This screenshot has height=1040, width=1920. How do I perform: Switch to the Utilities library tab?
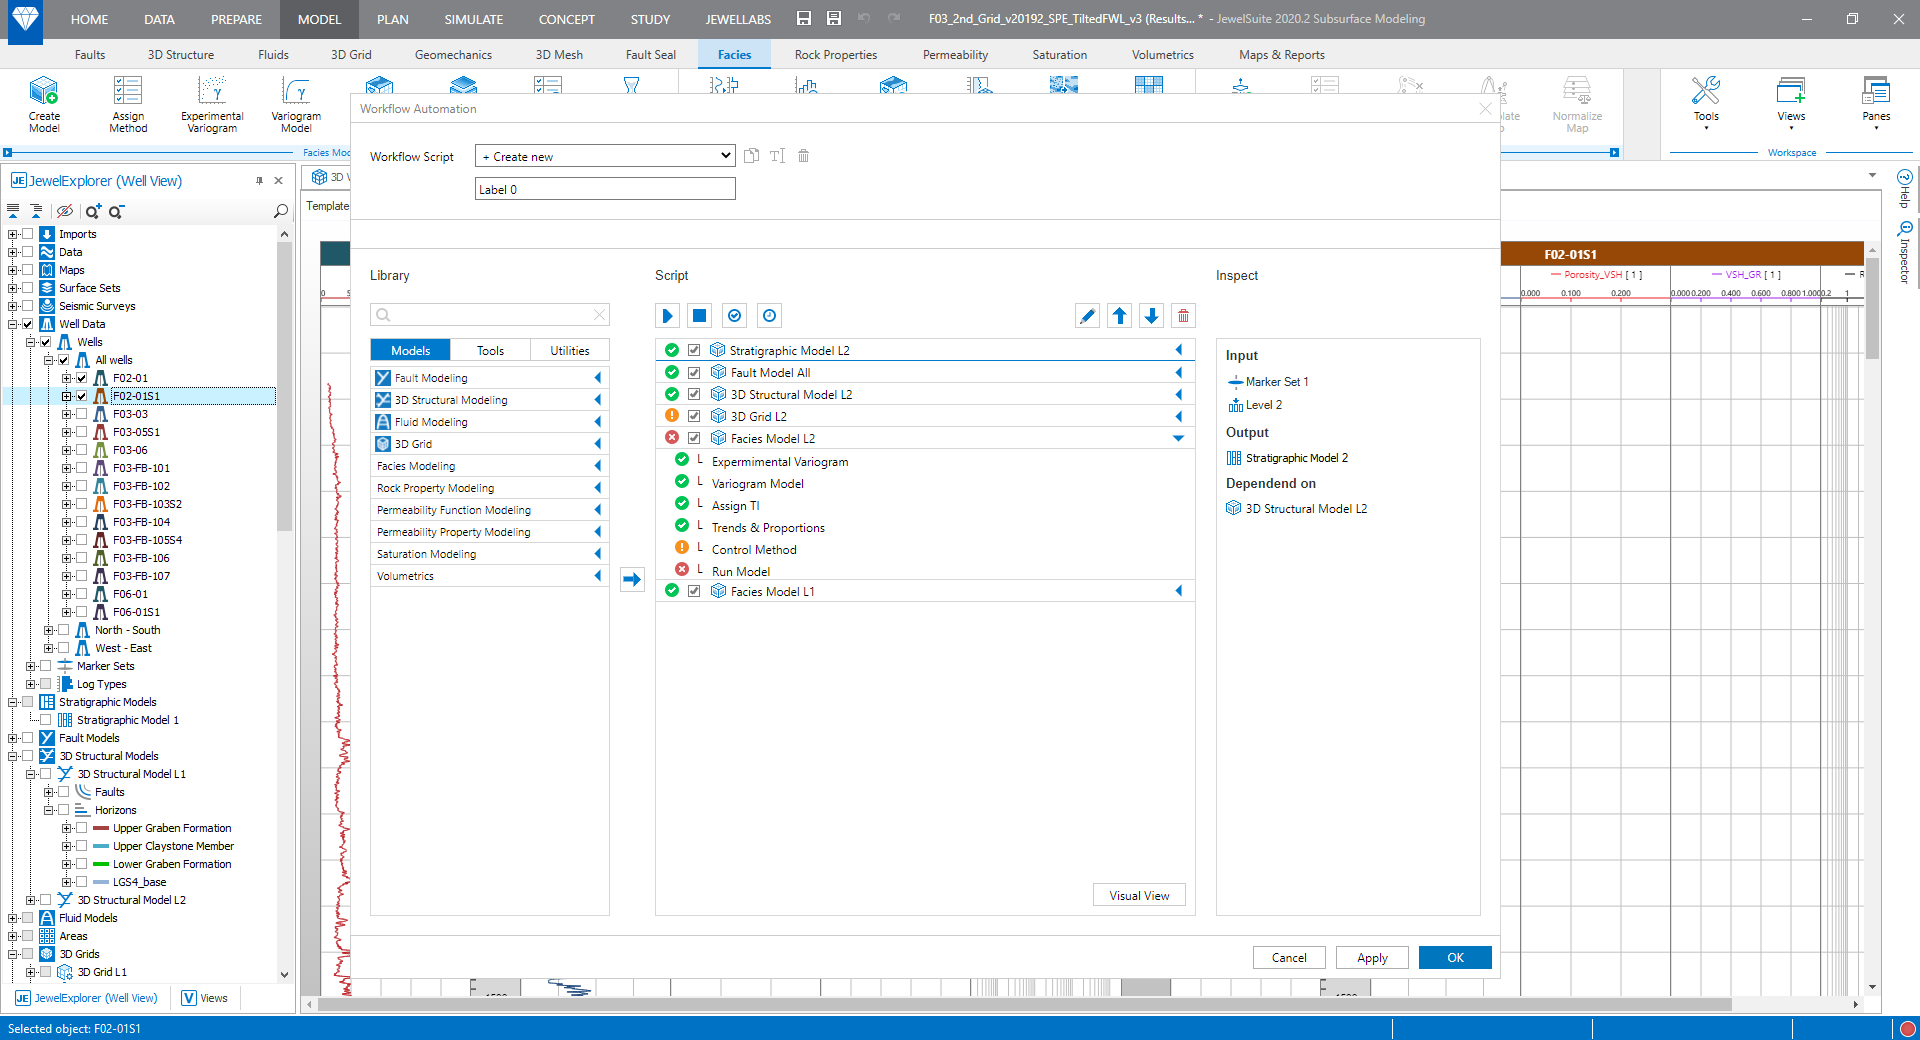coord(570,350)
